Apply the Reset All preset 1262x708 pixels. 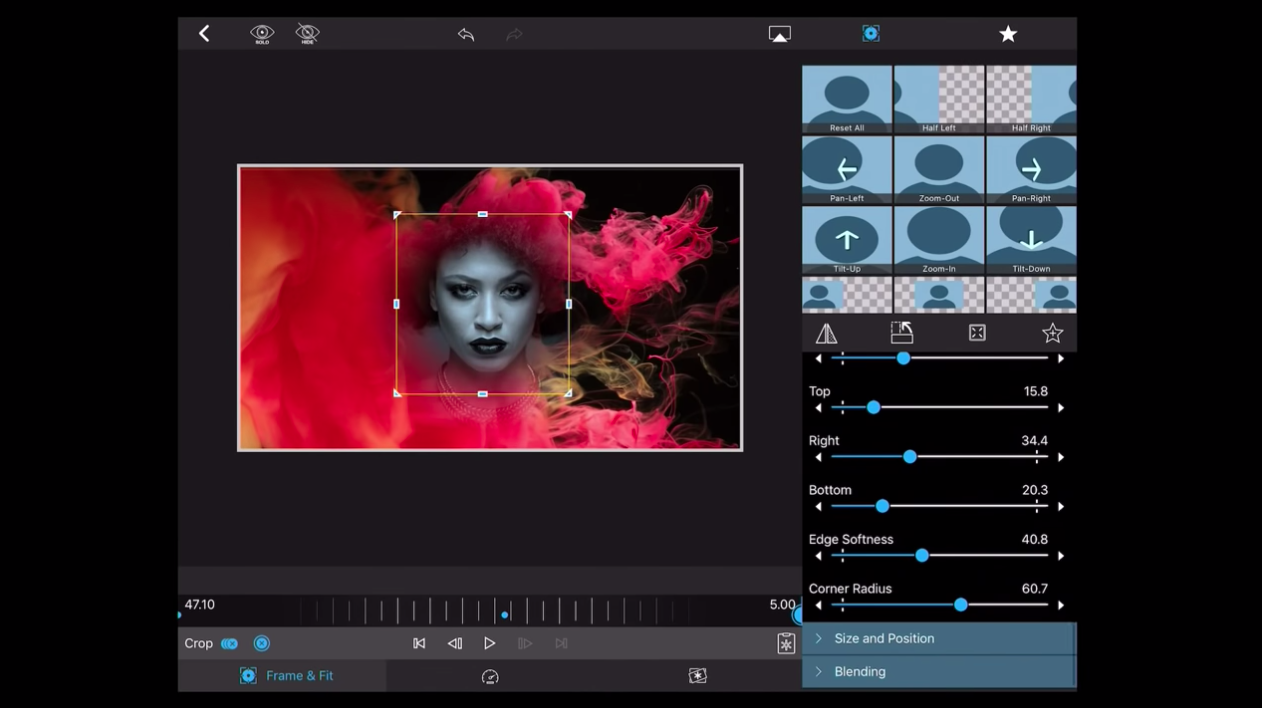846,100
